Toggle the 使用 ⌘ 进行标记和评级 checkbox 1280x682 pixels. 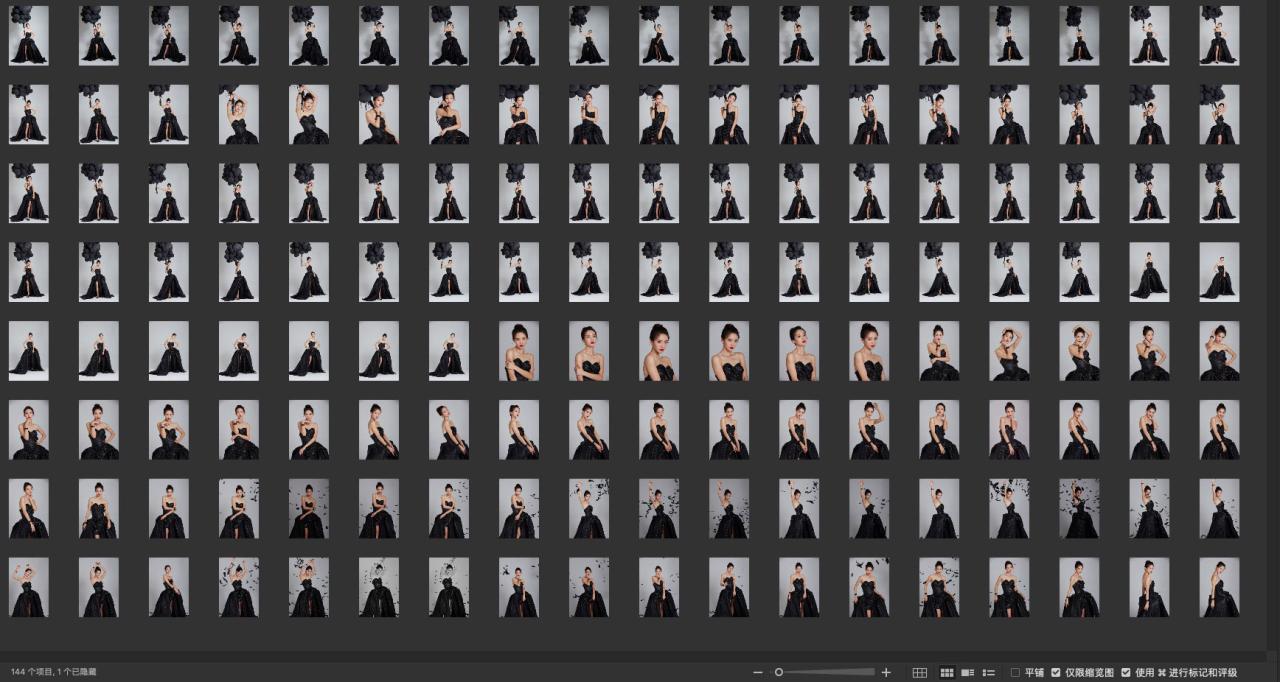pos(1126,673)
